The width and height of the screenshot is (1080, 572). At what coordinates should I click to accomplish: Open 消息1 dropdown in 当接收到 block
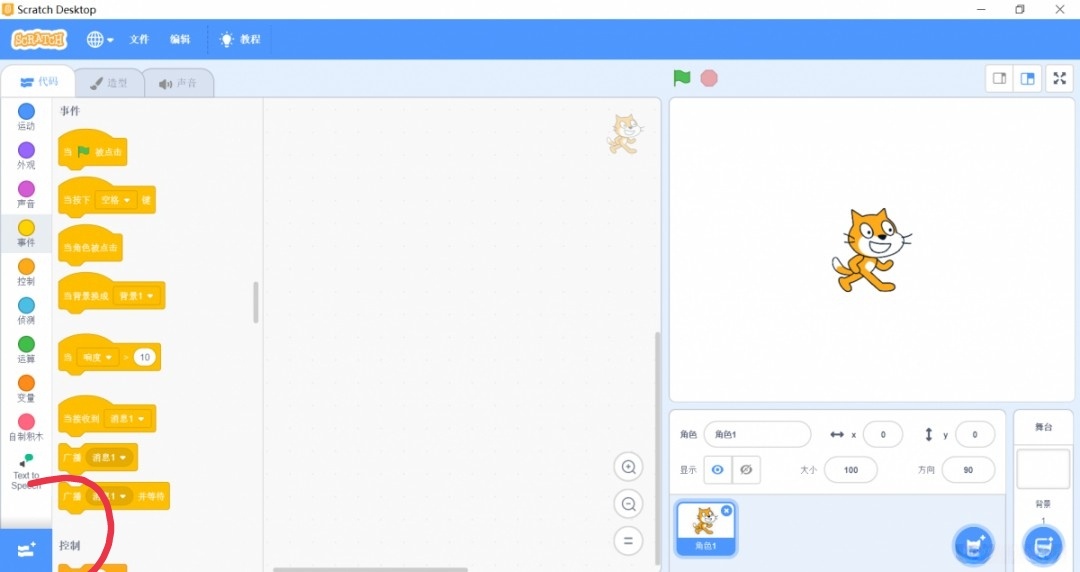coord(126,418)
